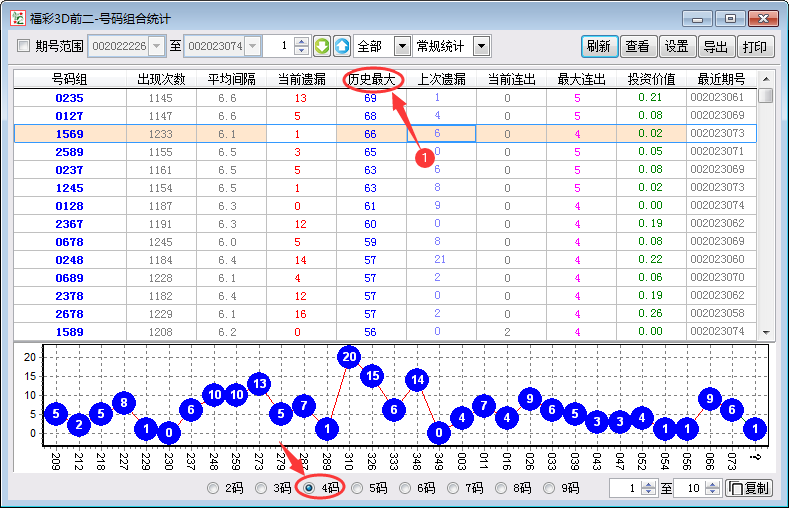Viewport: 789px width, 508px height.
Task: Select the 6码 radio button
Action: pos(405,488)
